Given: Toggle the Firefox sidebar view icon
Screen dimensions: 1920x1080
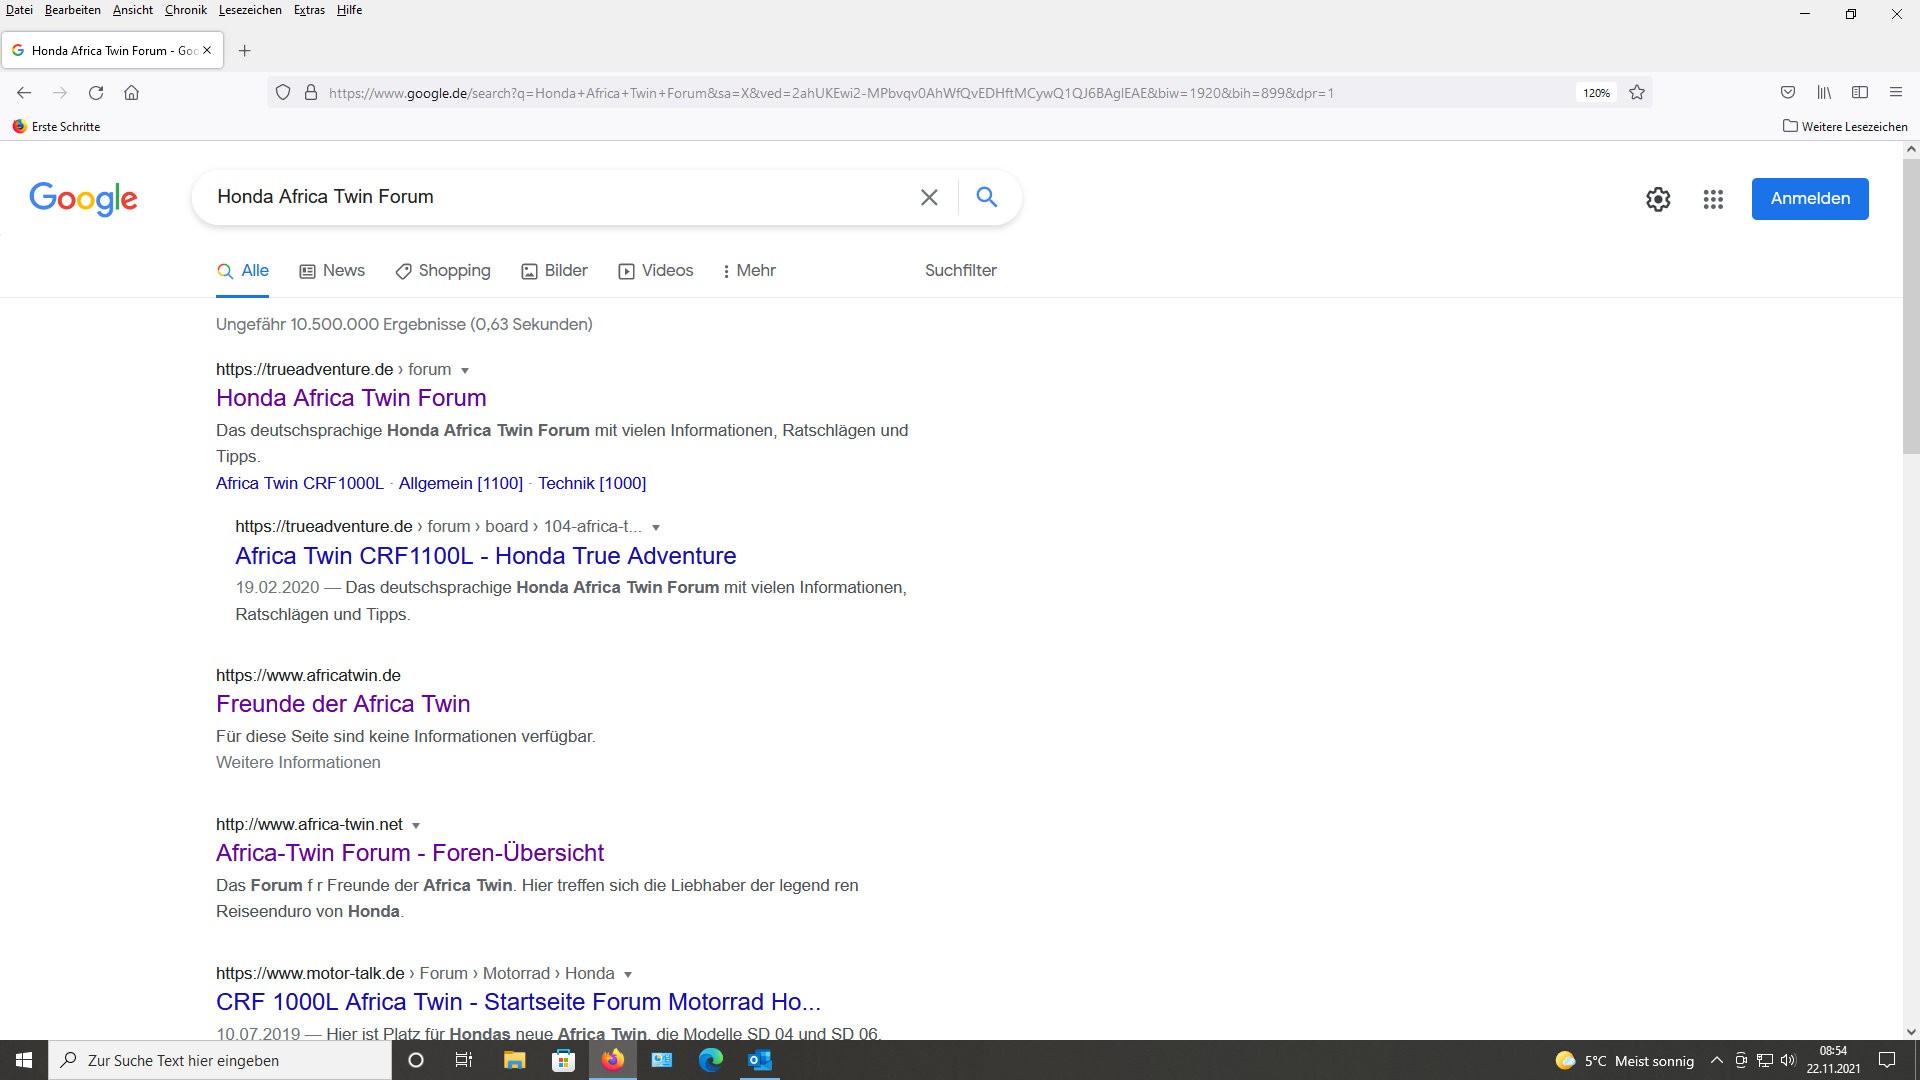Looking at the screenshot, I should (1860, 93).
